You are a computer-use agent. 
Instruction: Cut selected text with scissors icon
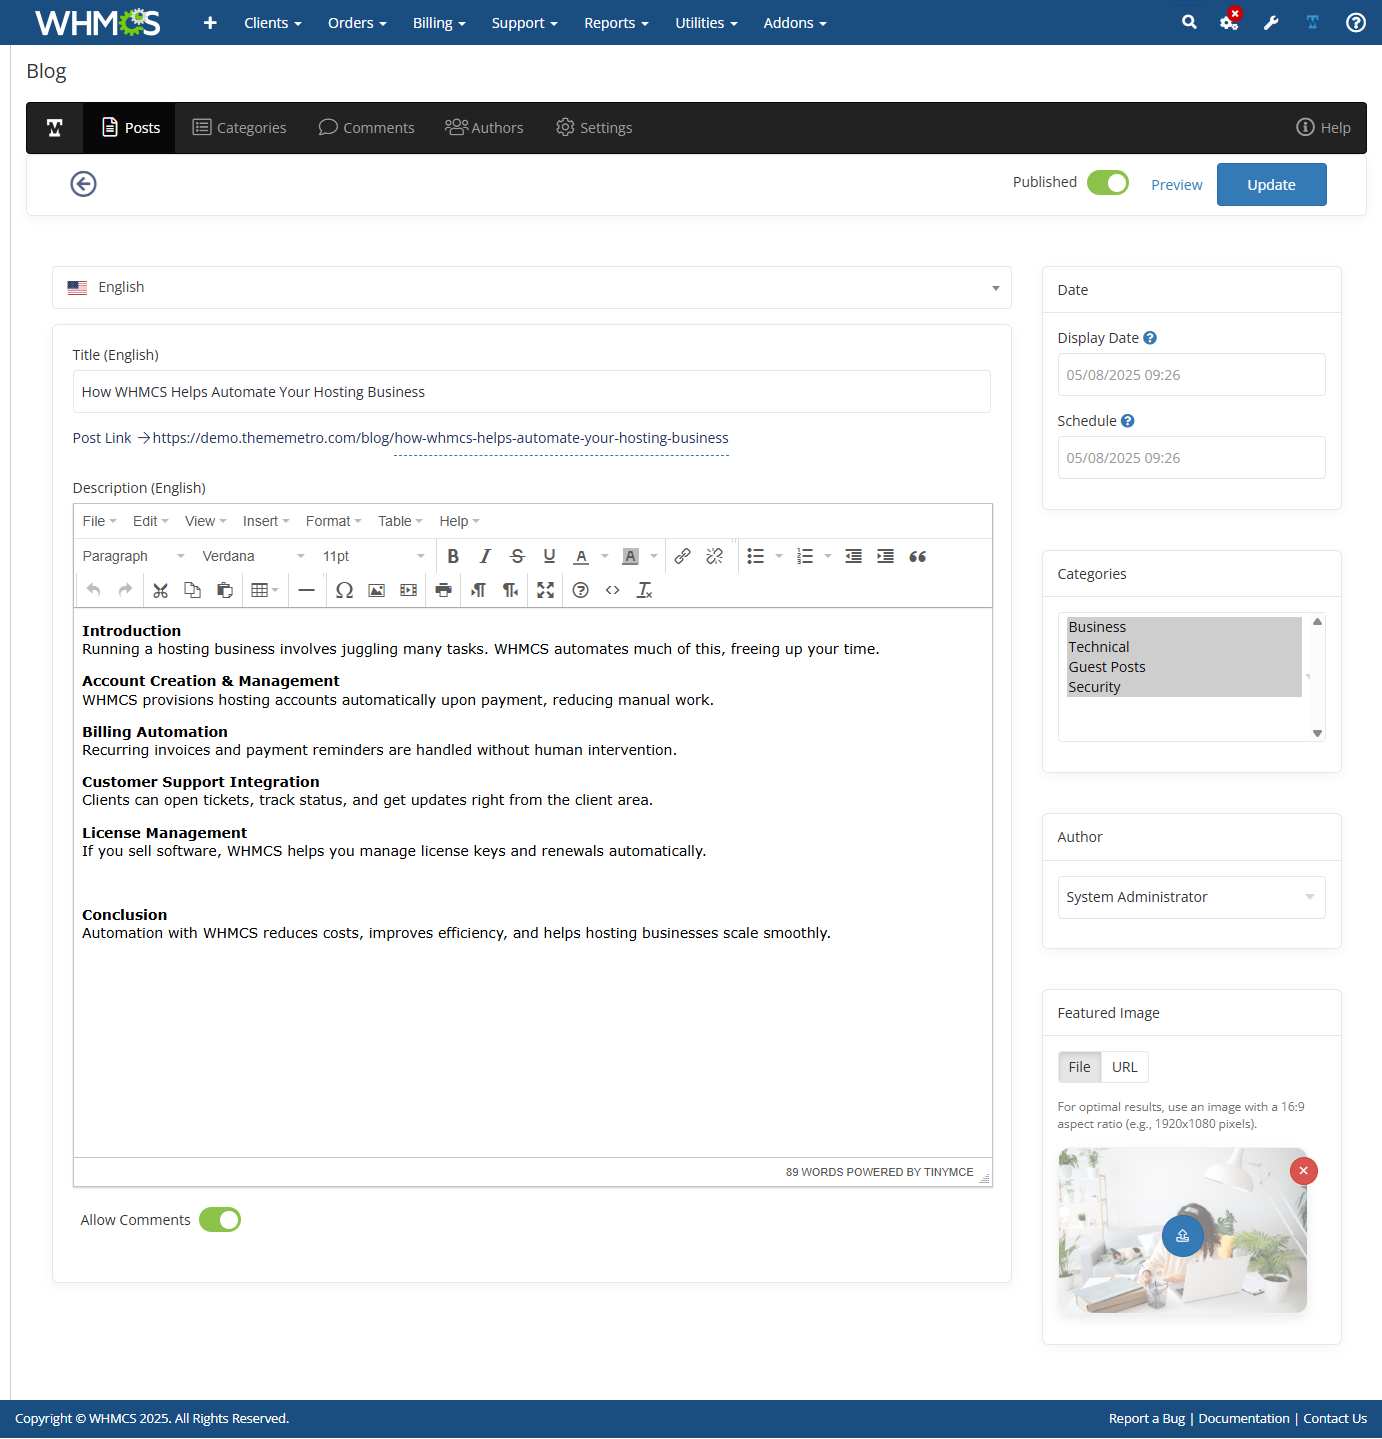point(160,590)
